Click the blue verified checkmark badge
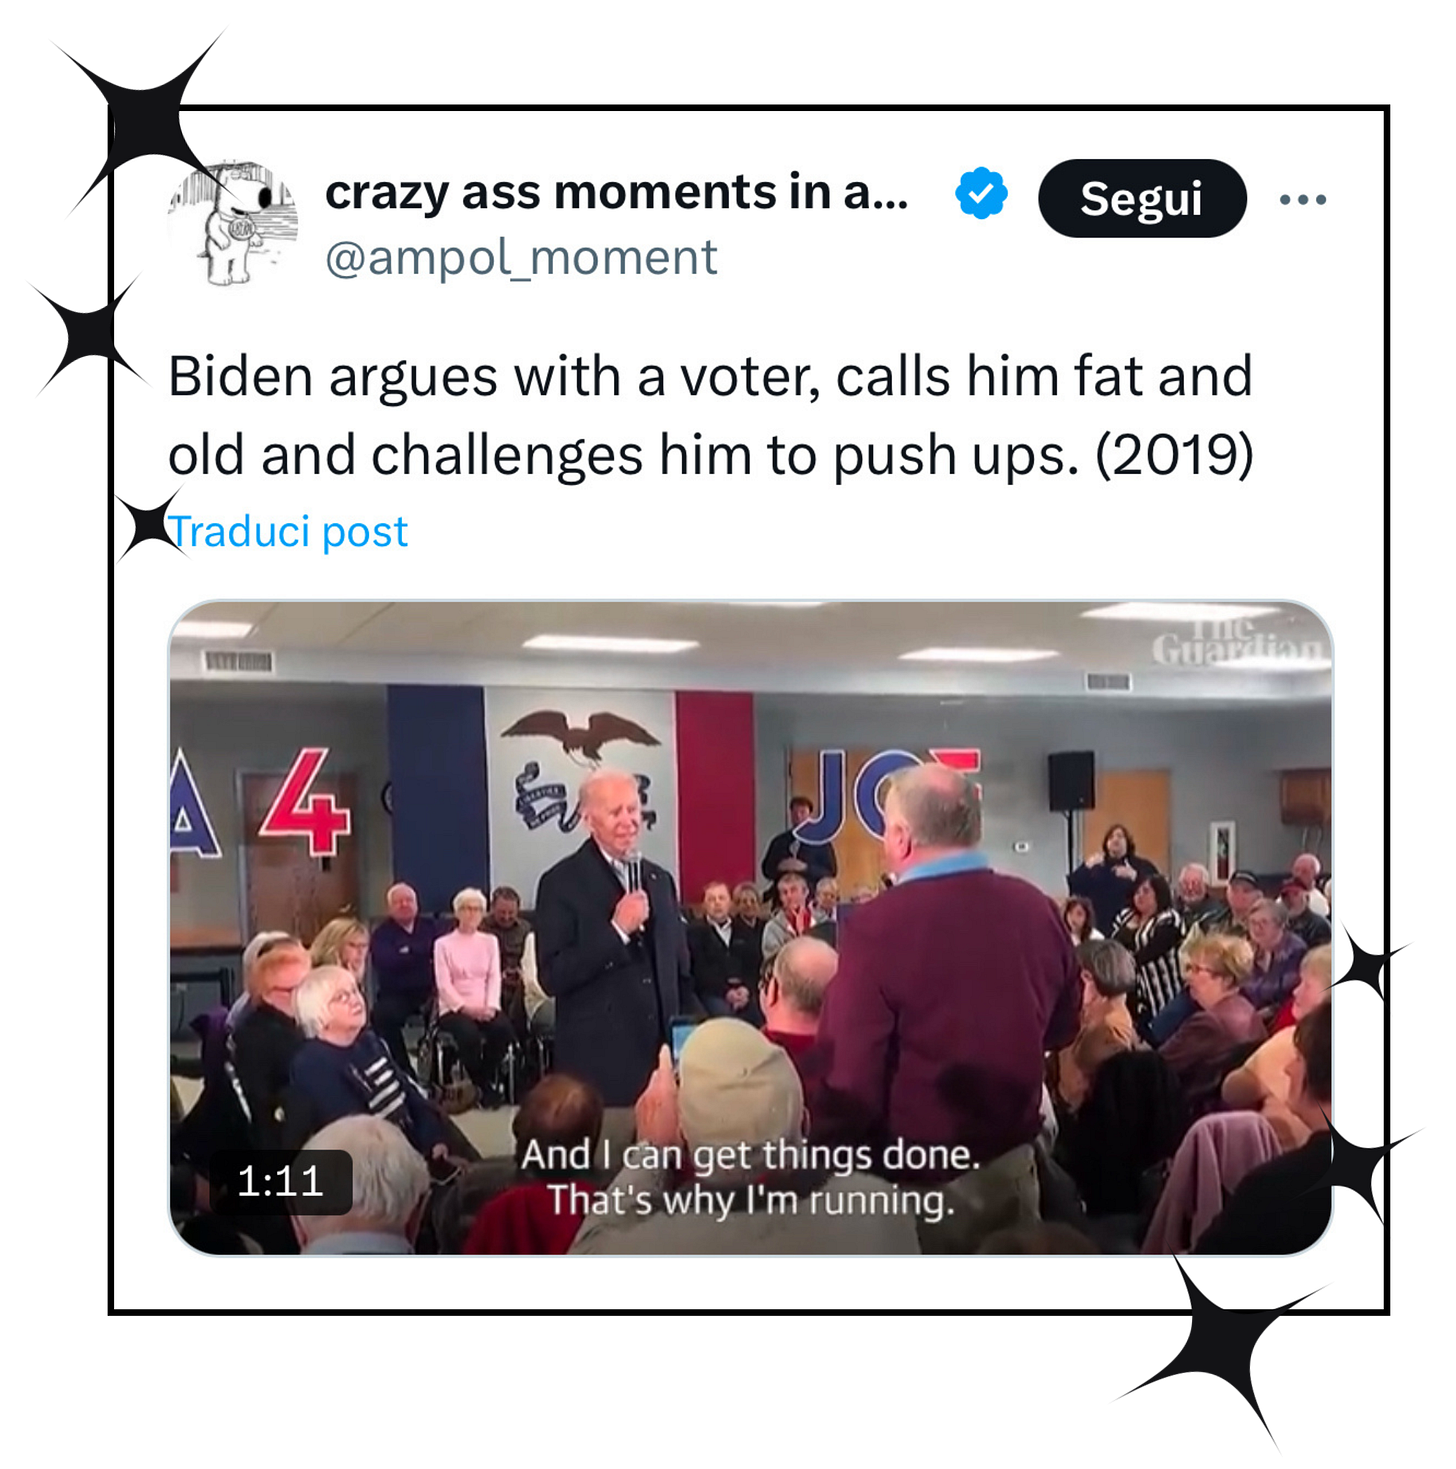The width and height of the screenshot is (1456, 1469). 981,193
